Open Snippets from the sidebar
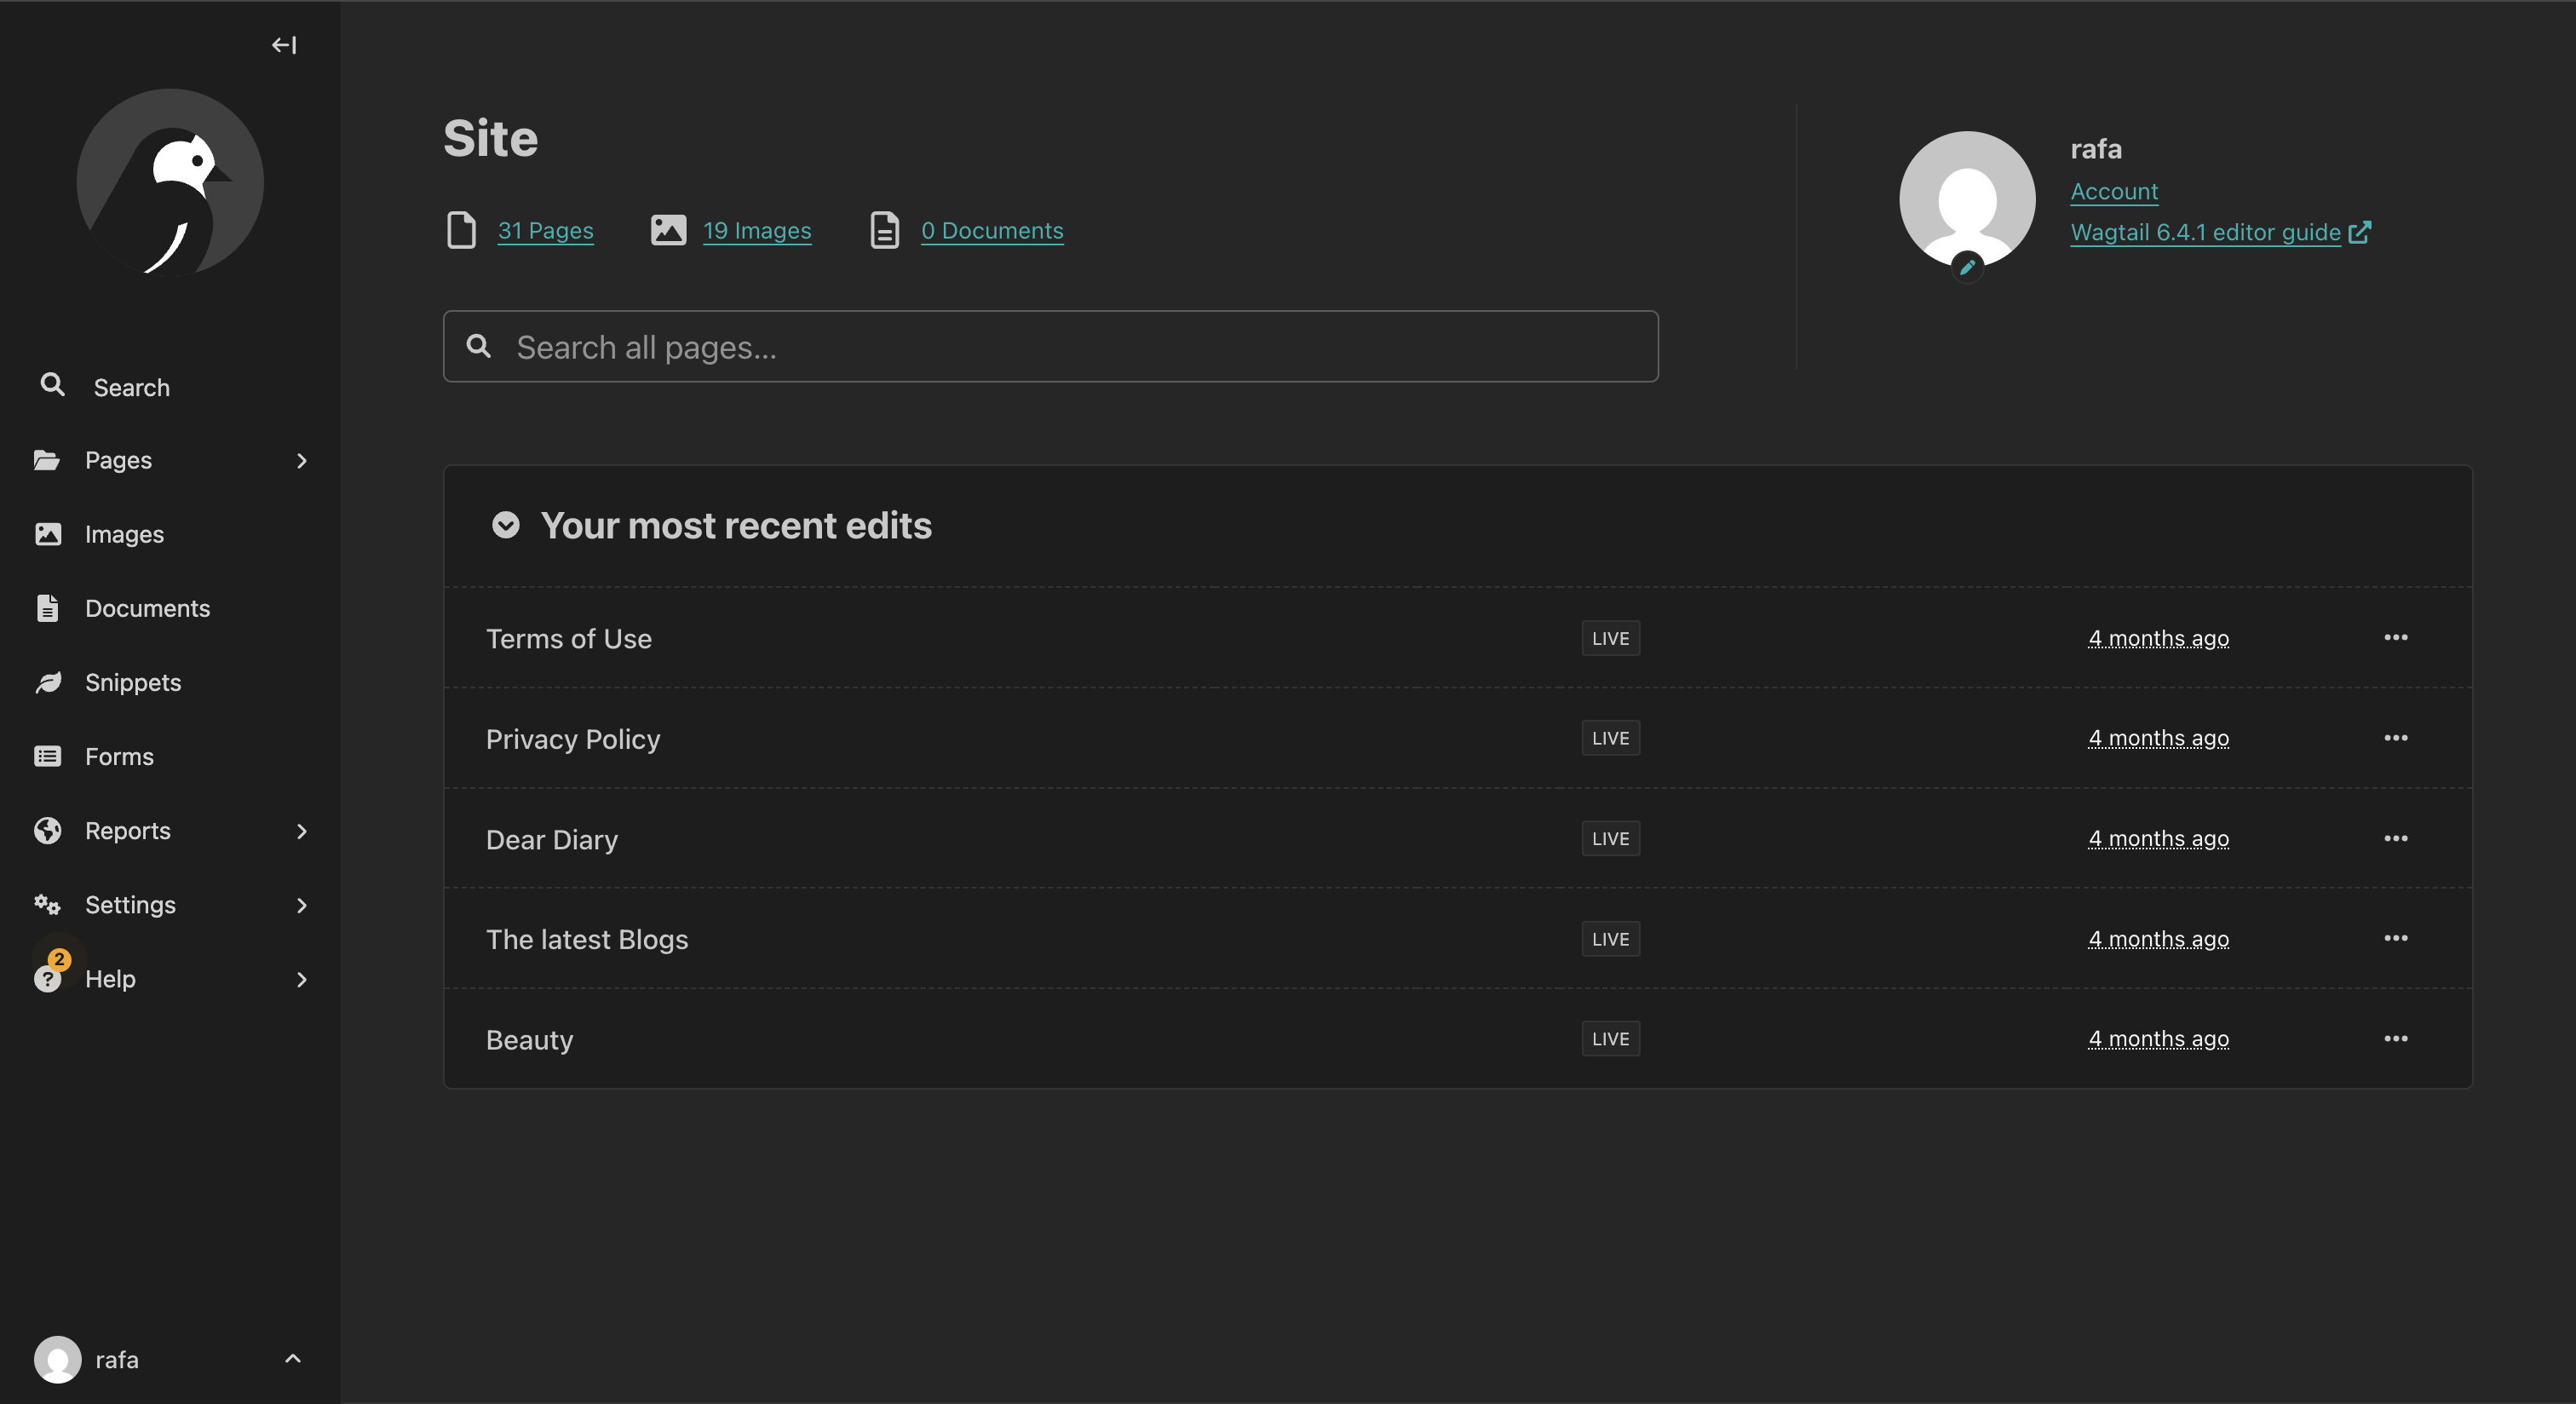This screenshot has width=2576, height=1404. 133,682
